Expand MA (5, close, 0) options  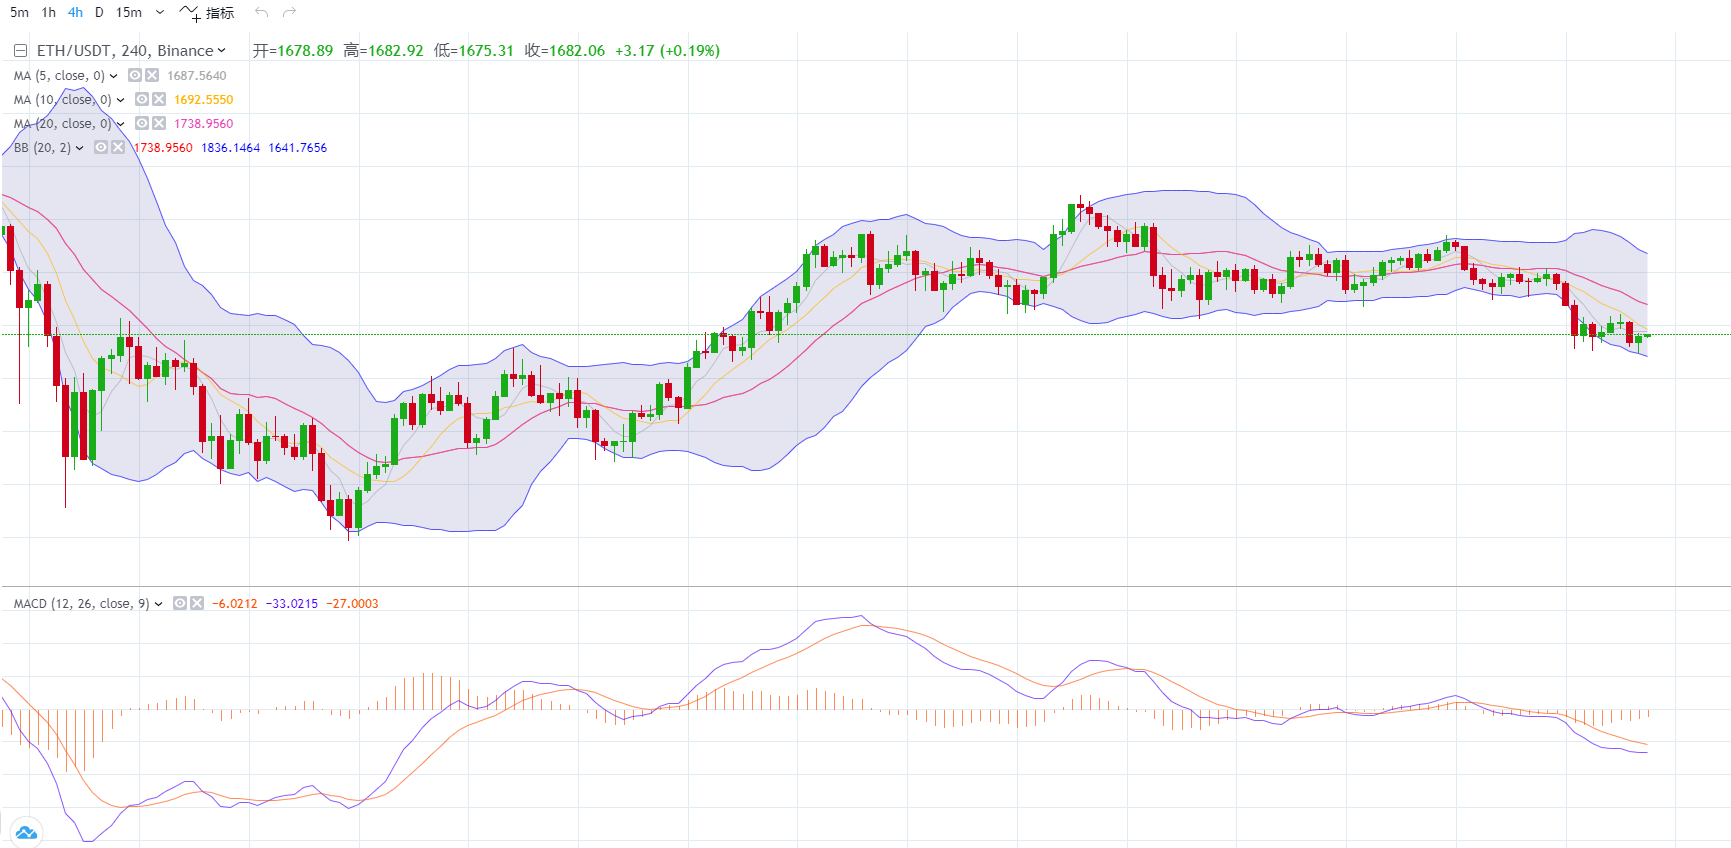click(x=113, y=76)
